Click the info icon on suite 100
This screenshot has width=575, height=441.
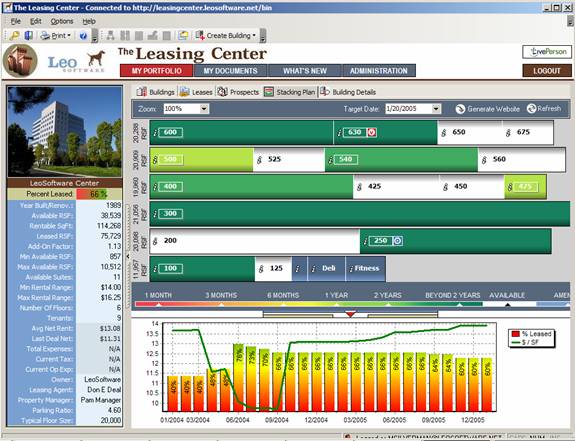pyautogui.click(x=155, y=269)
